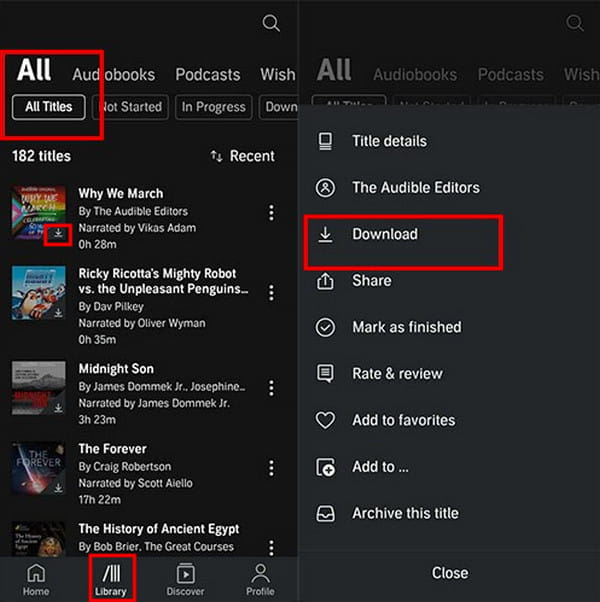Screen dimensions: 600x602
Task: Open the three-dot menu for Why We March
Action: (x=271, y=213)
